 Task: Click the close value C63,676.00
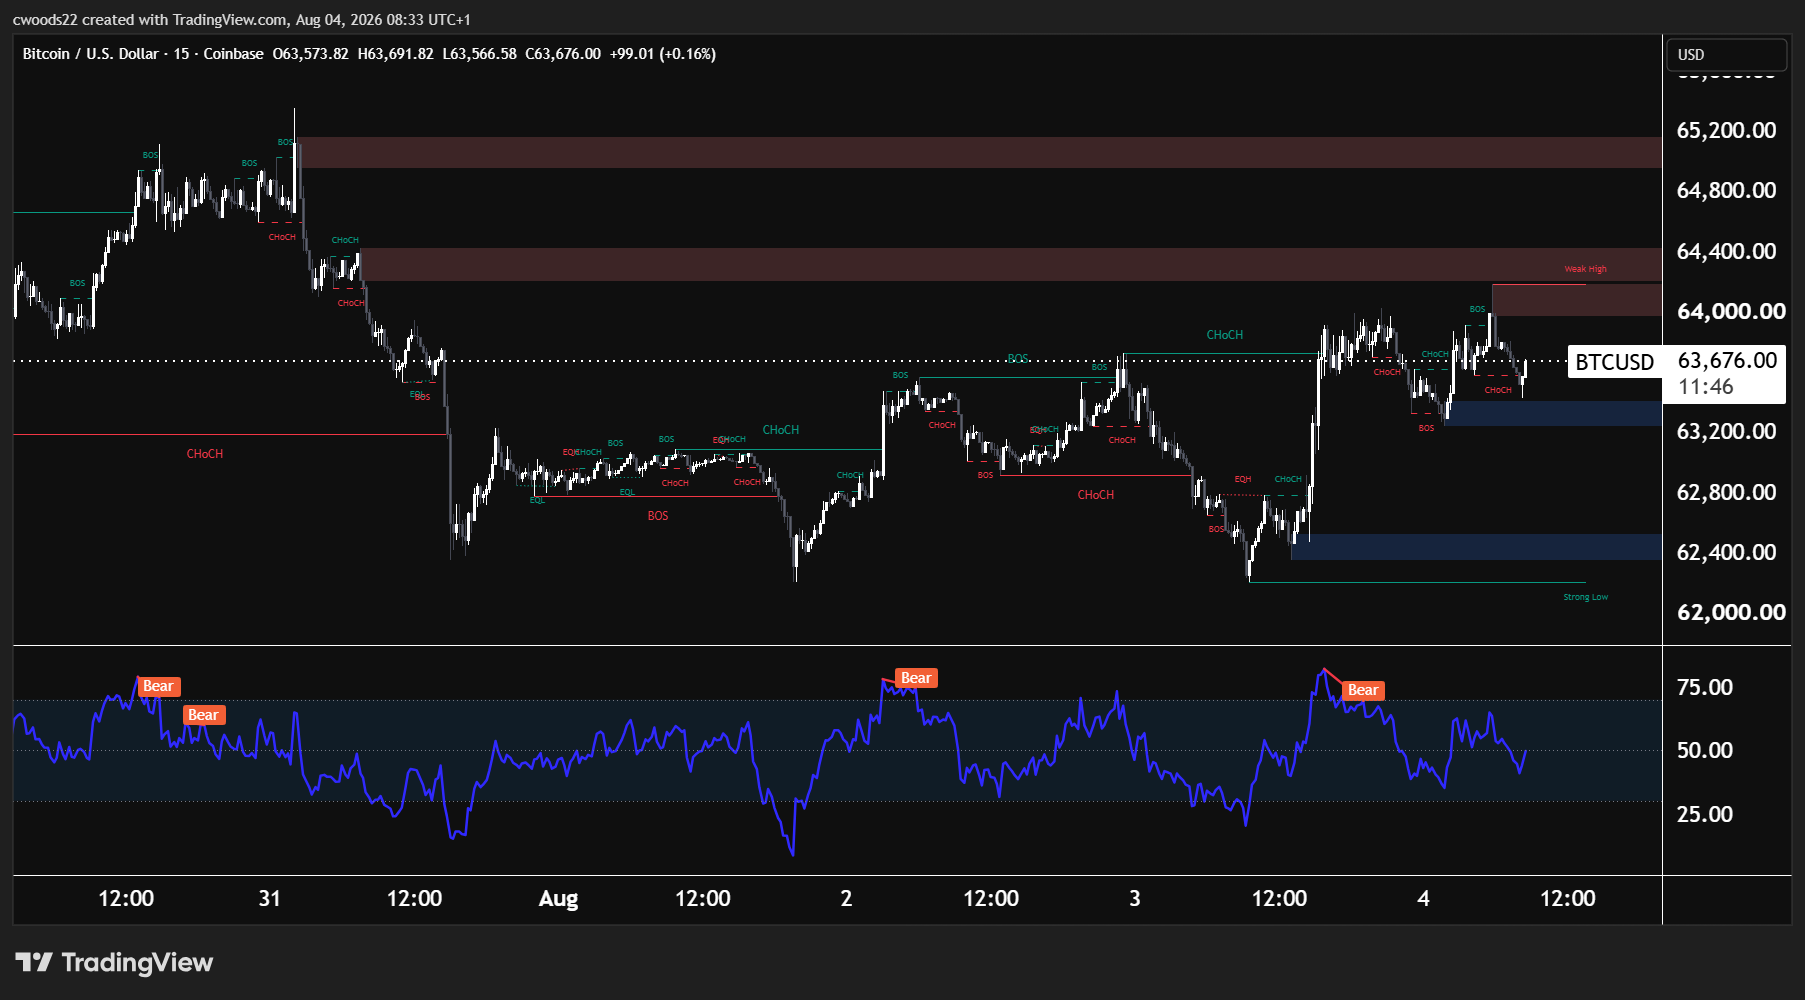pos(563,54)
